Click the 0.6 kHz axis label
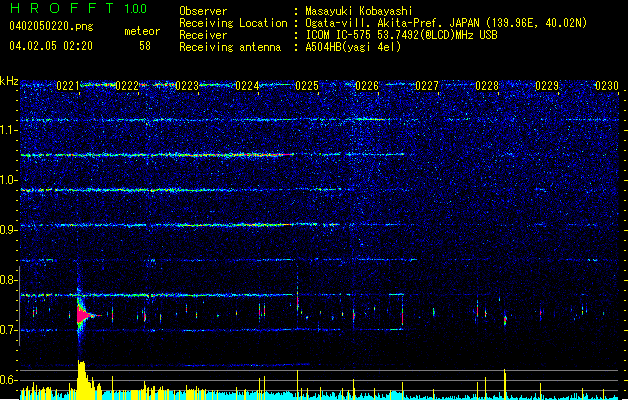This screenshot has height=400, width=629. pyautogui.click(x=9, y=380)
